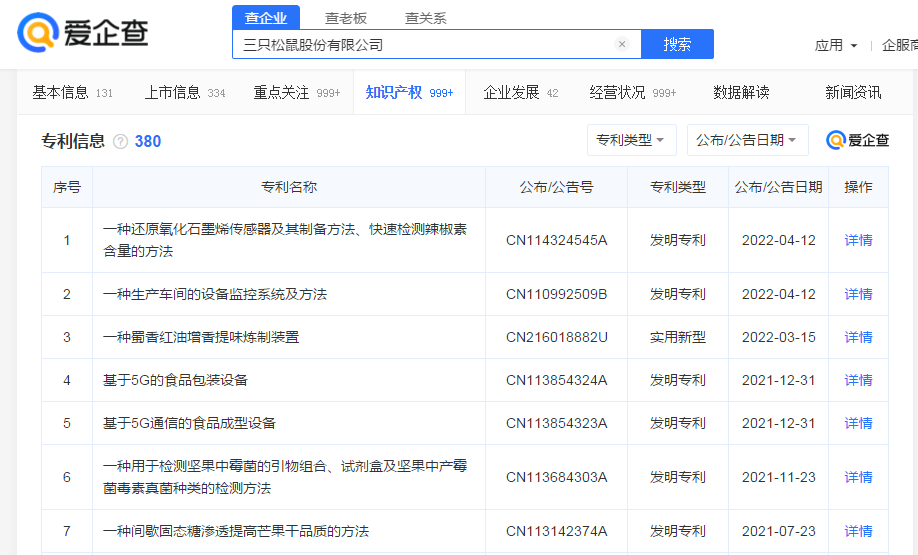Viewport: 918px width, 555px height.
Task: Click the 爱企查 logo above the patent table
Action: click(x=857, y=140)
